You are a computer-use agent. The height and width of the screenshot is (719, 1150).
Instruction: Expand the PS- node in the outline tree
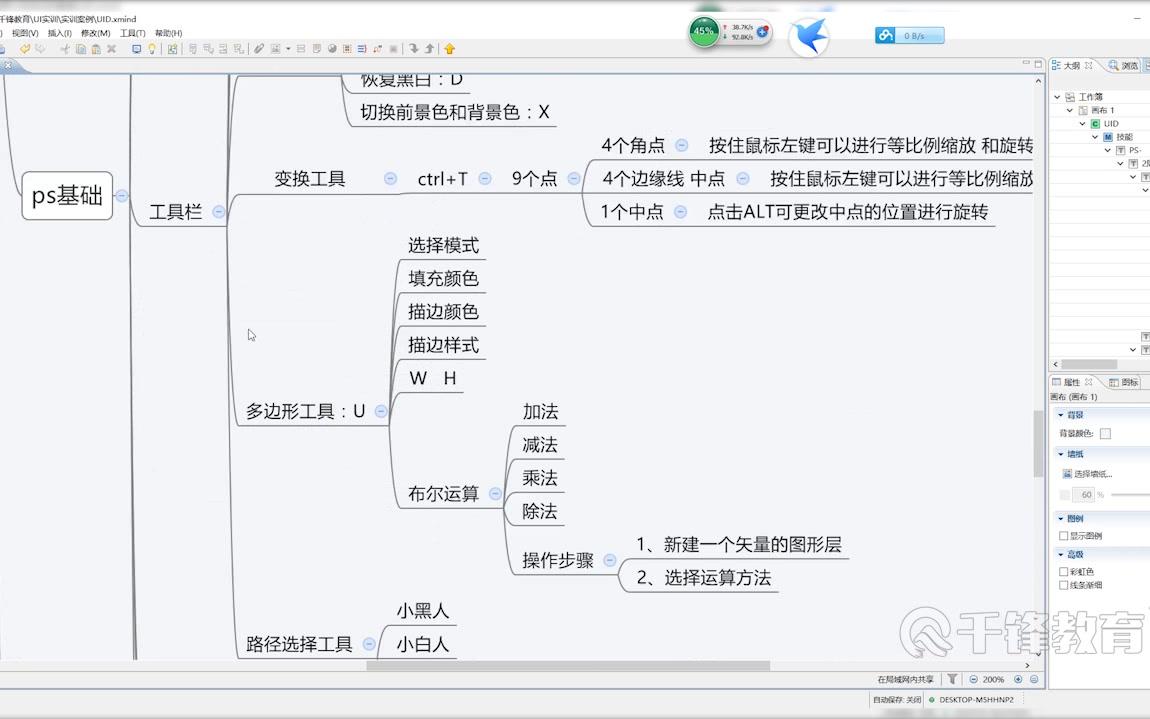pyautogui.click(x=1107, y=150)
